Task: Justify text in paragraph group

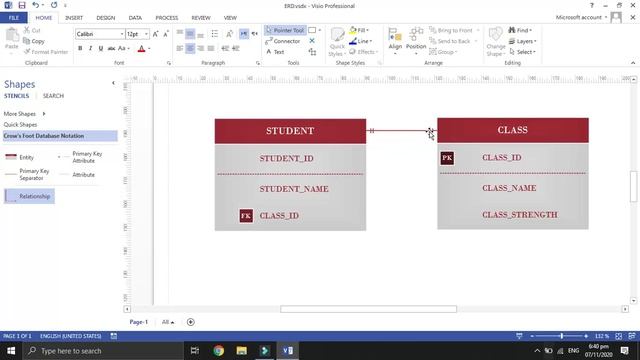Action: (x=211, y=48)
